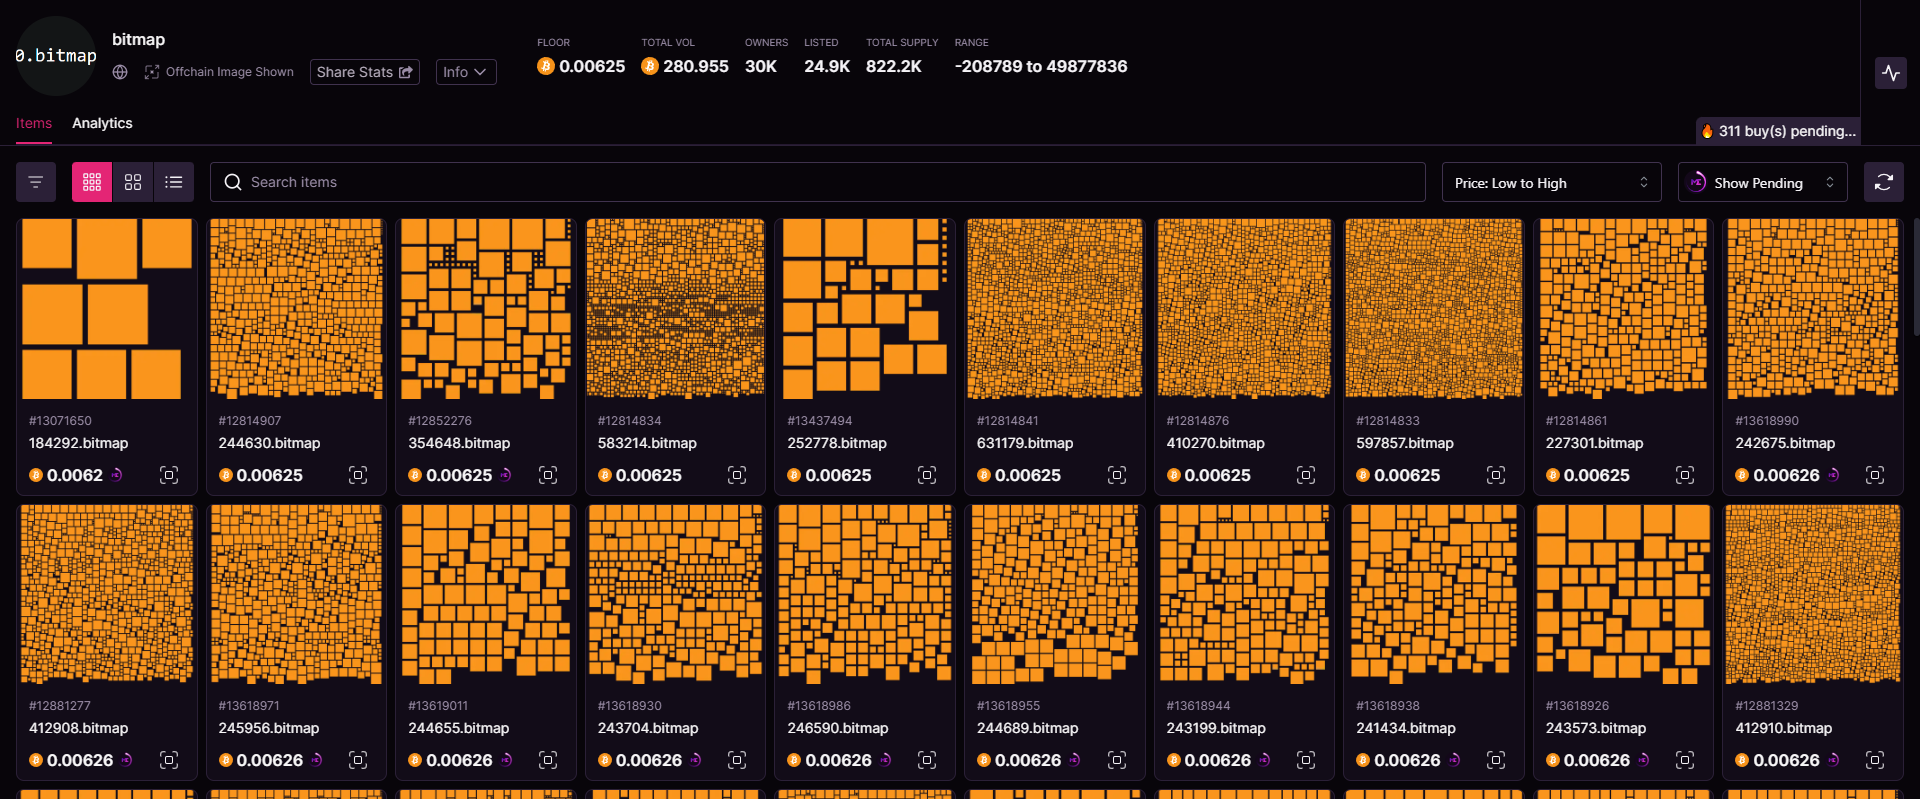The height and width of the screenshot is (799, 1920).
Task: Select 244655.bitmap with scan icon
Action: [x=548, y=760]
